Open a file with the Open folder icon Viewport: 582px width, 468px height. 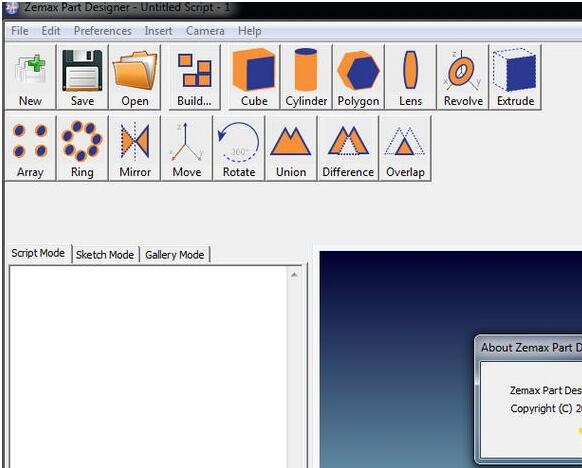pos(135,77)
